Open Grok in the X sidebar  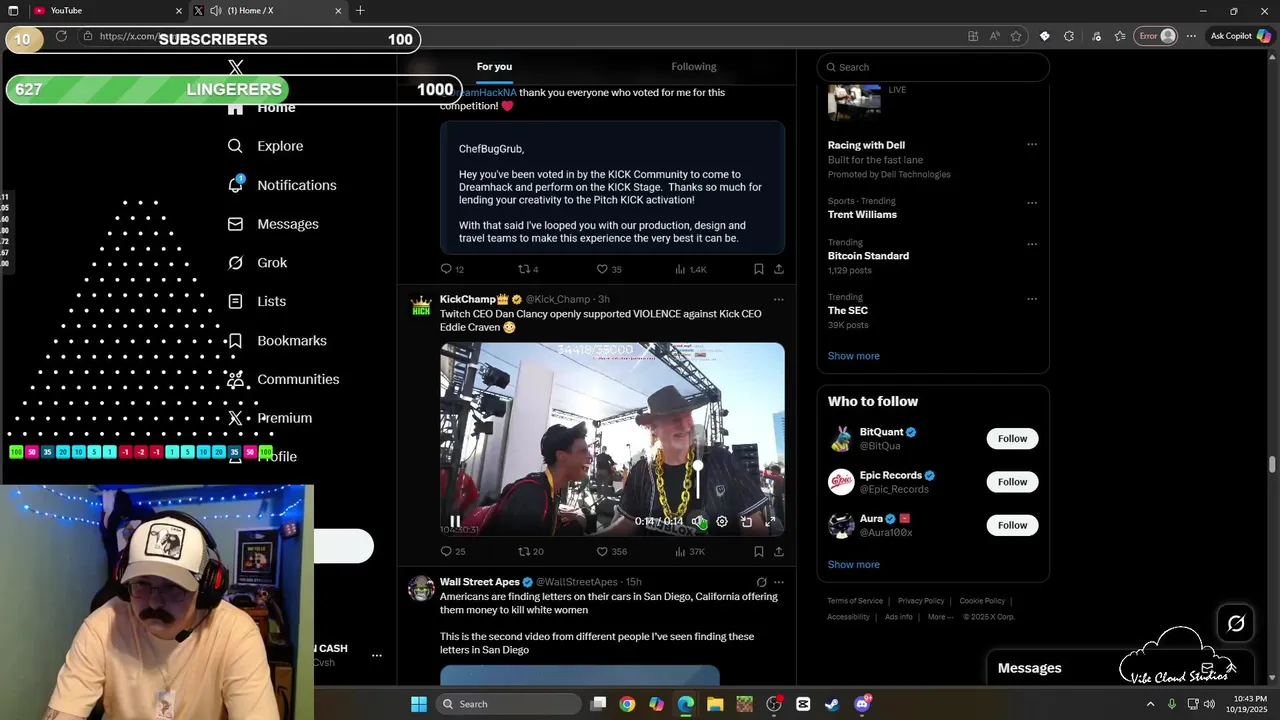[257, 263]
